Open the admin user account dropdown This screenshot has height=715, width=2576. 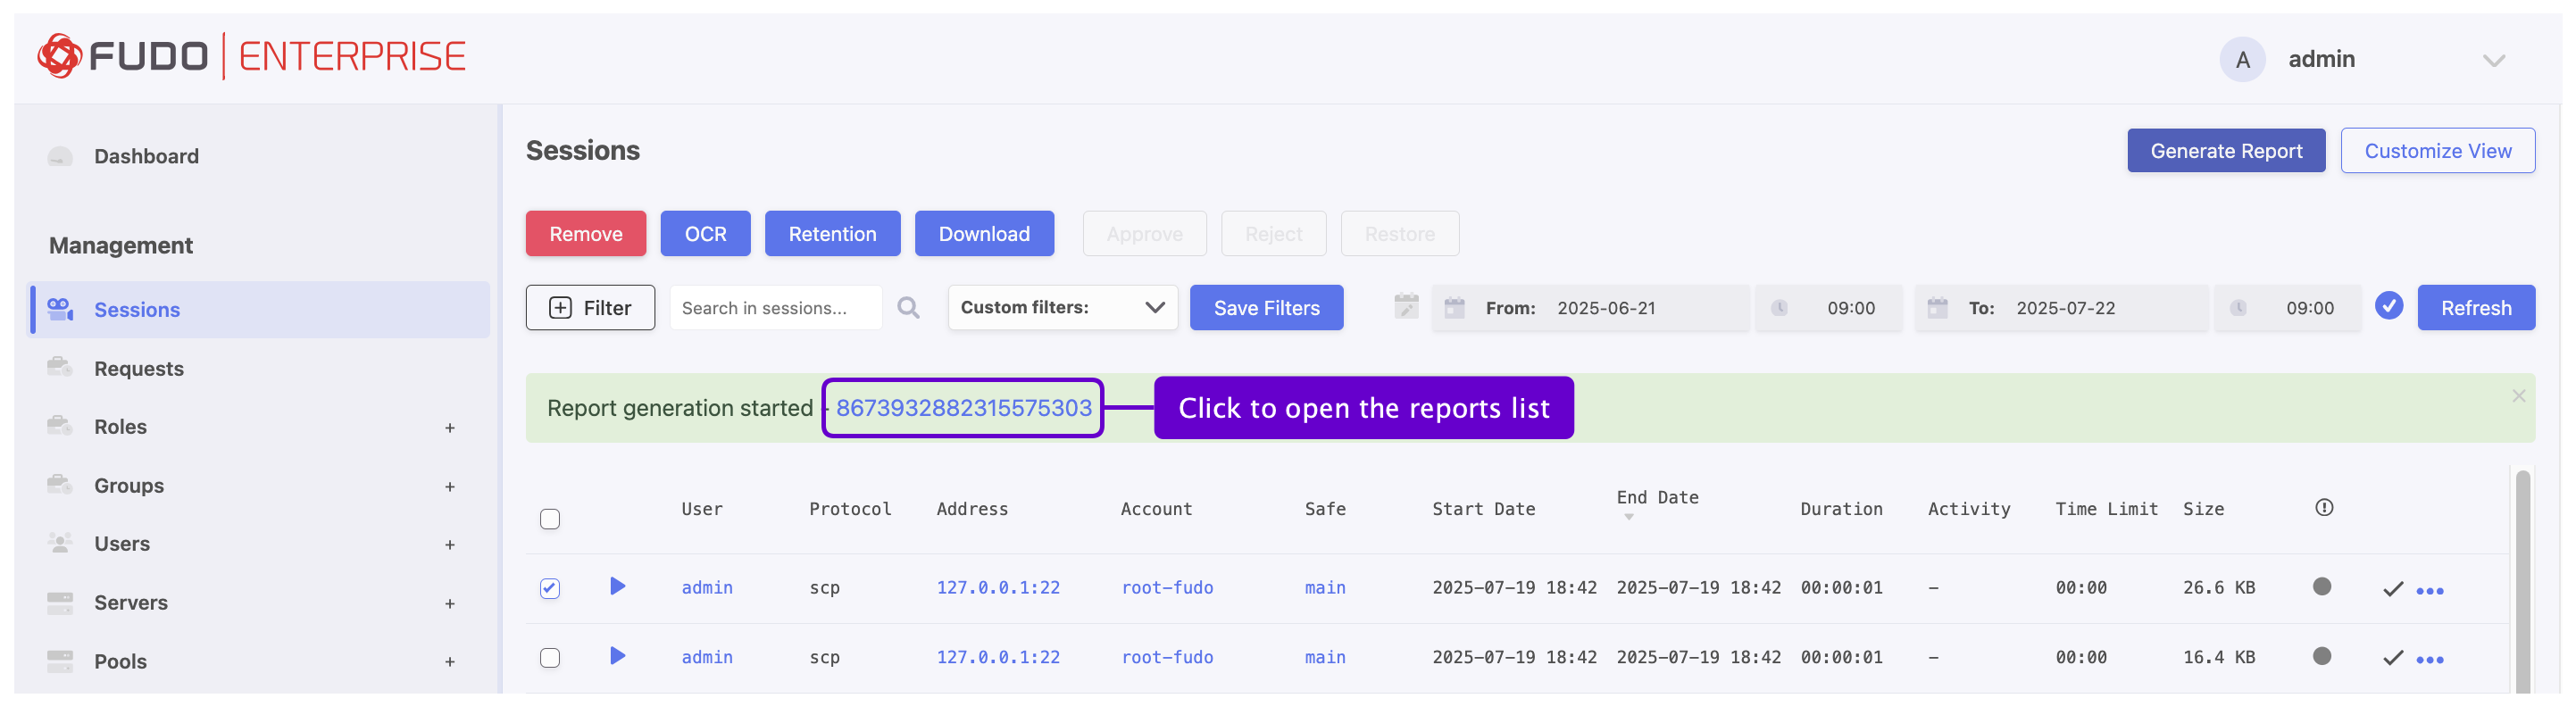(2492, 60)
